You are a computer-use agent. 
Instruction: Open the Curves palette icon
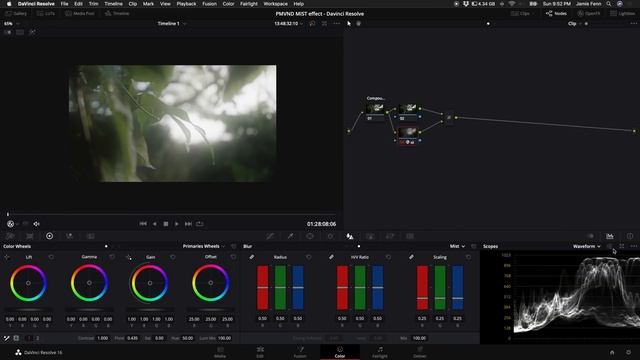pyautogui.click(x=270, y=236)
